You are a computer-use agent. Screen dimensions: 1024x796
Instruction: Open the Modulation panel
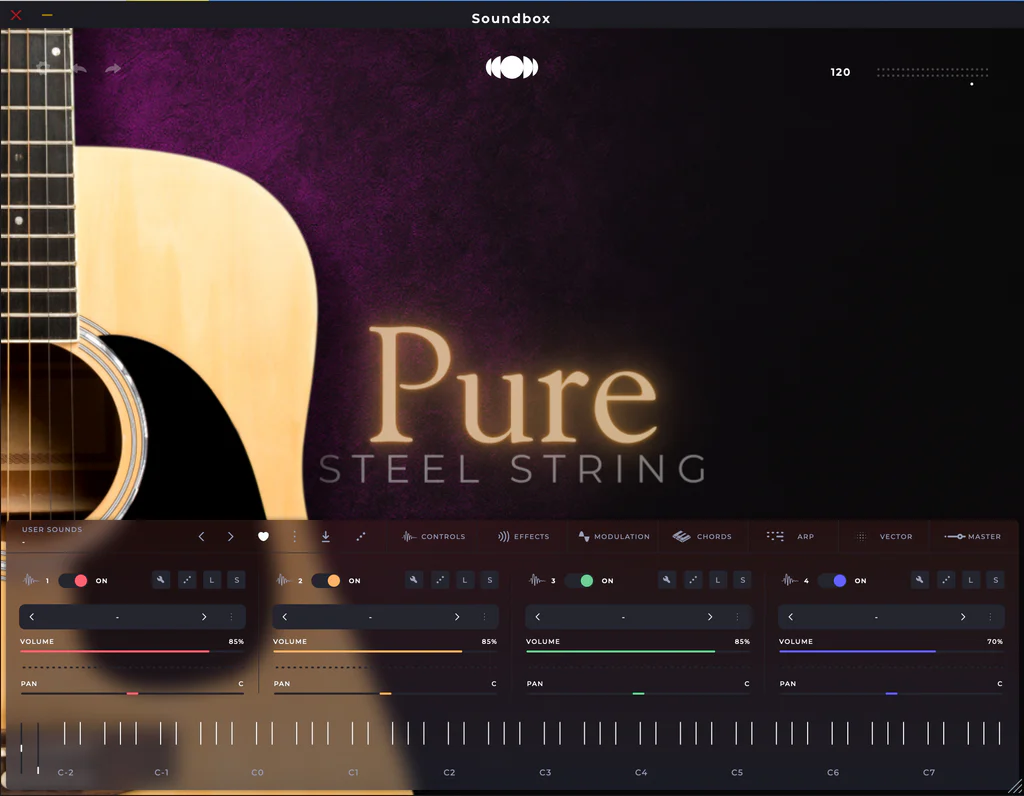(613, 536)
